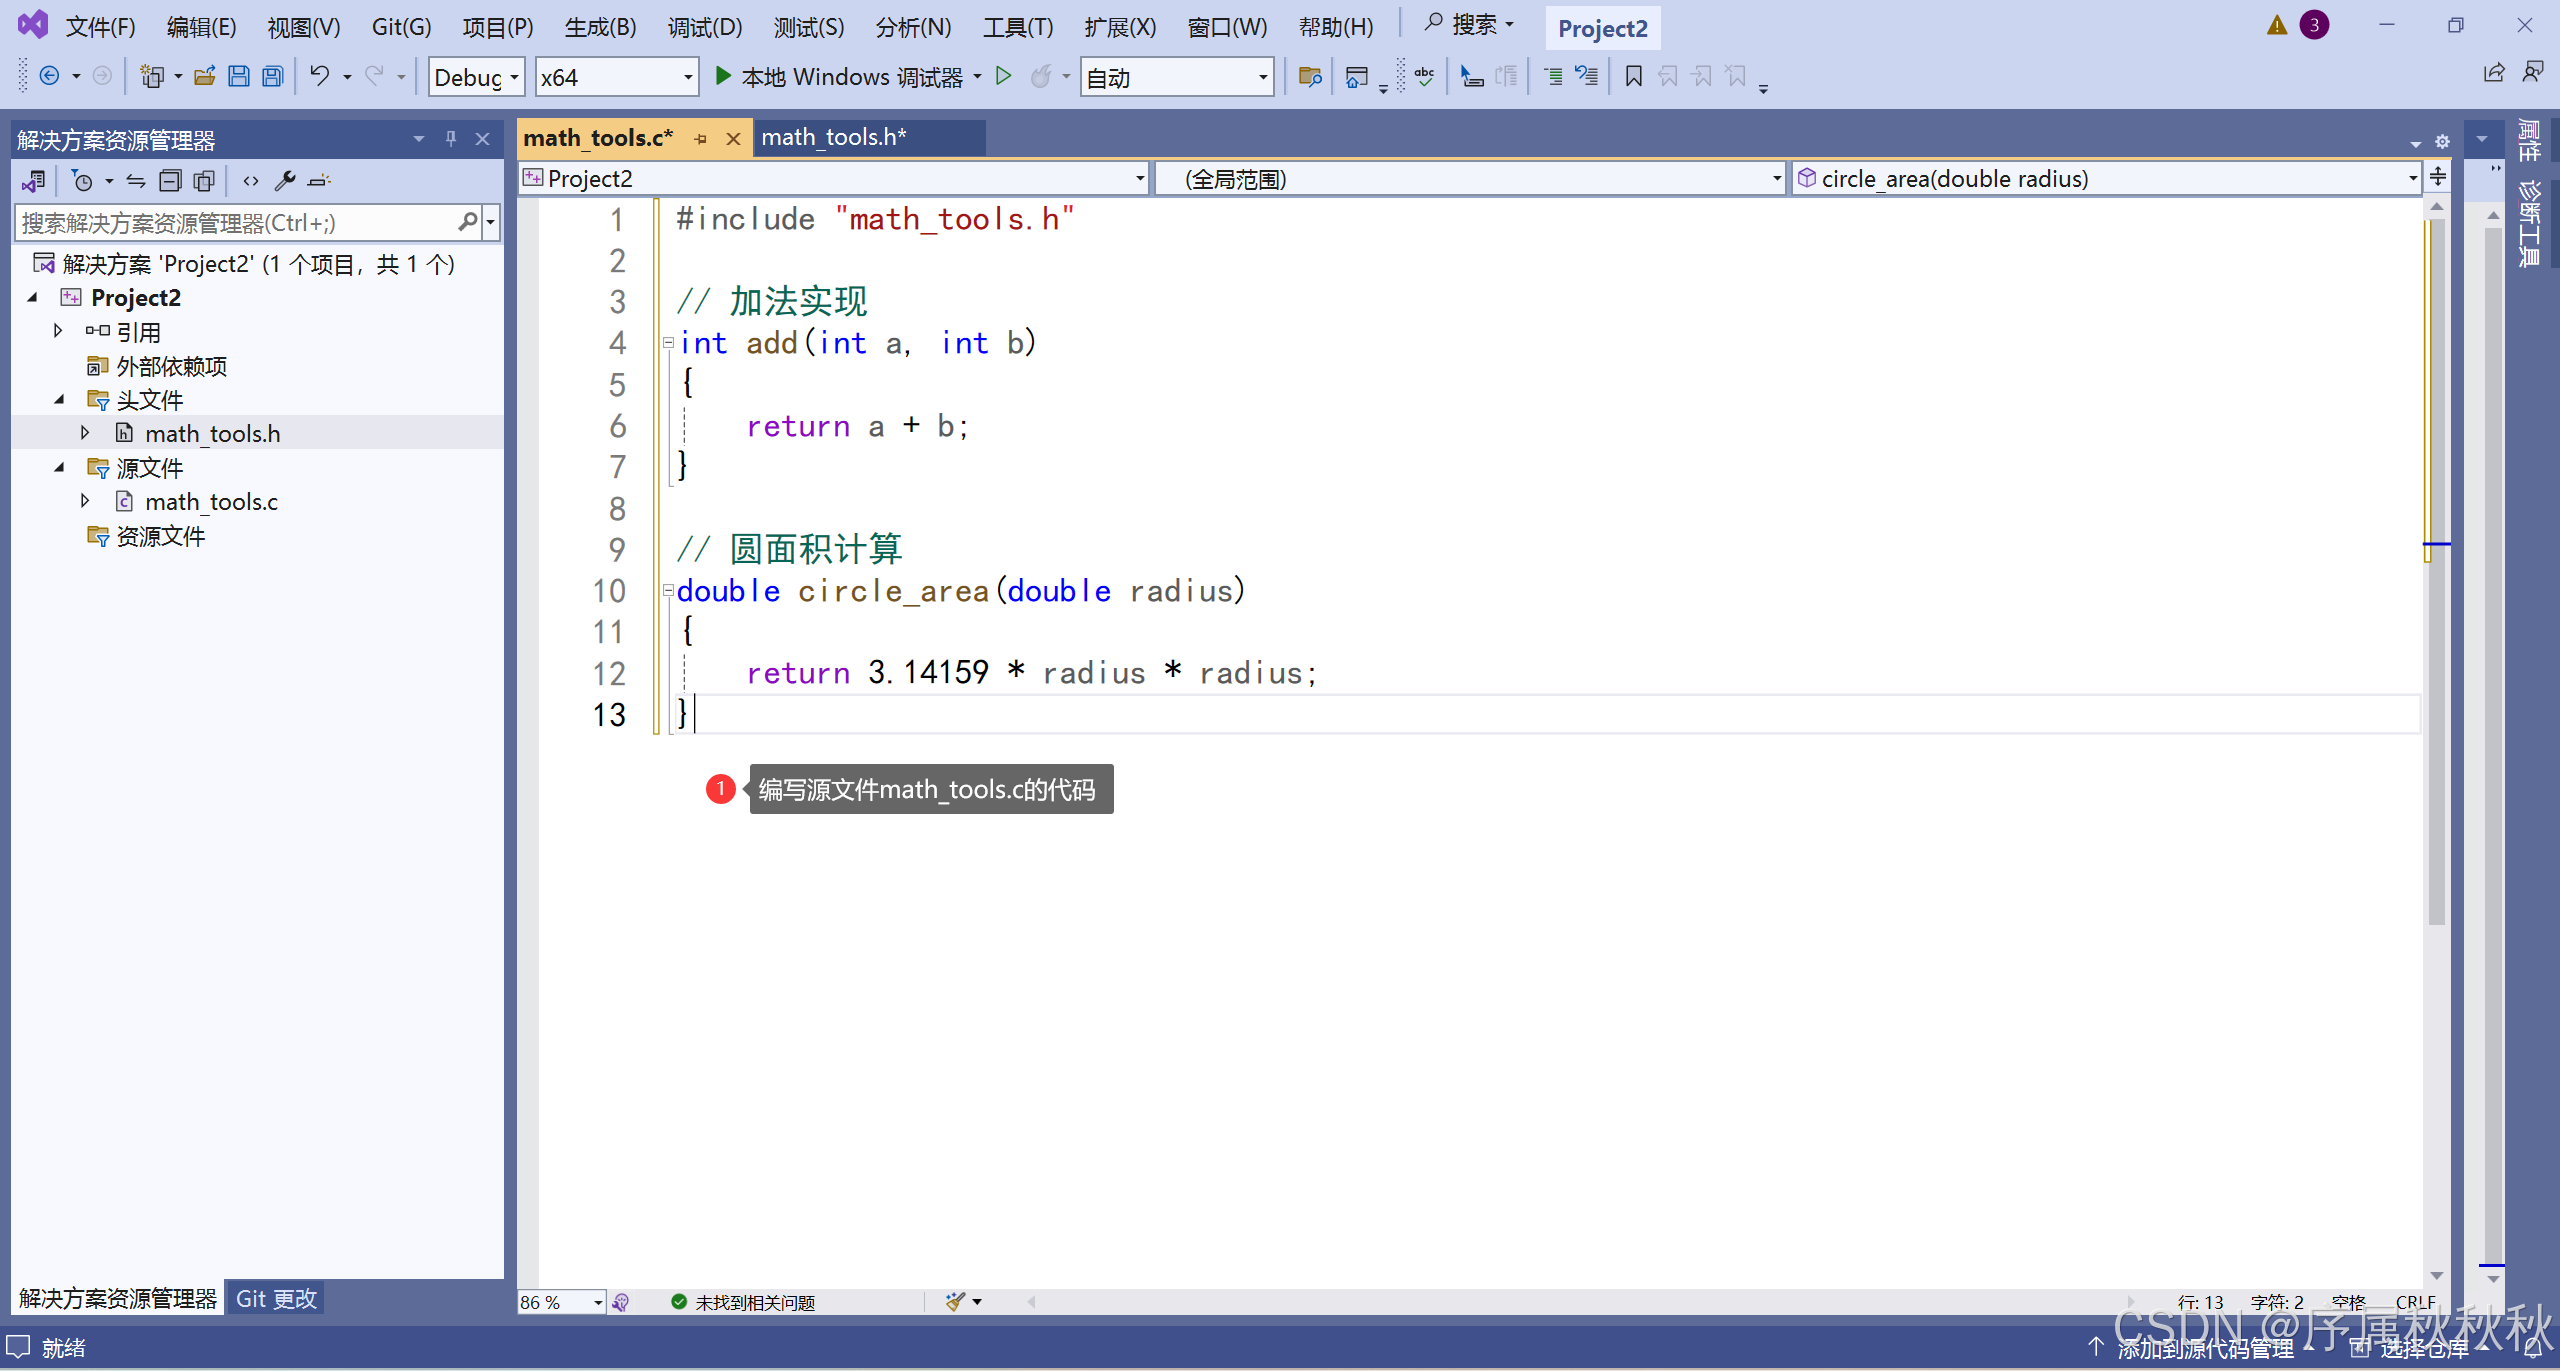The height and width of the screenshot is (1371, 2560).
Task: Click the Undo arrow icon
Action: pyautogui.click(x=320, y=77)
